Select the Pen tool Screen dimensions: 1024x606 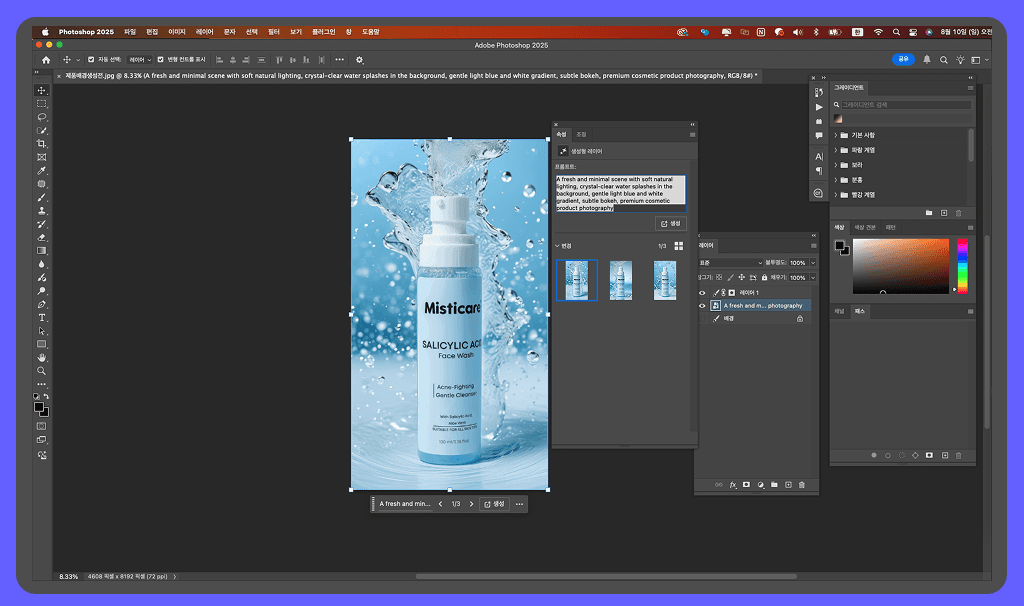pos(42,304)
